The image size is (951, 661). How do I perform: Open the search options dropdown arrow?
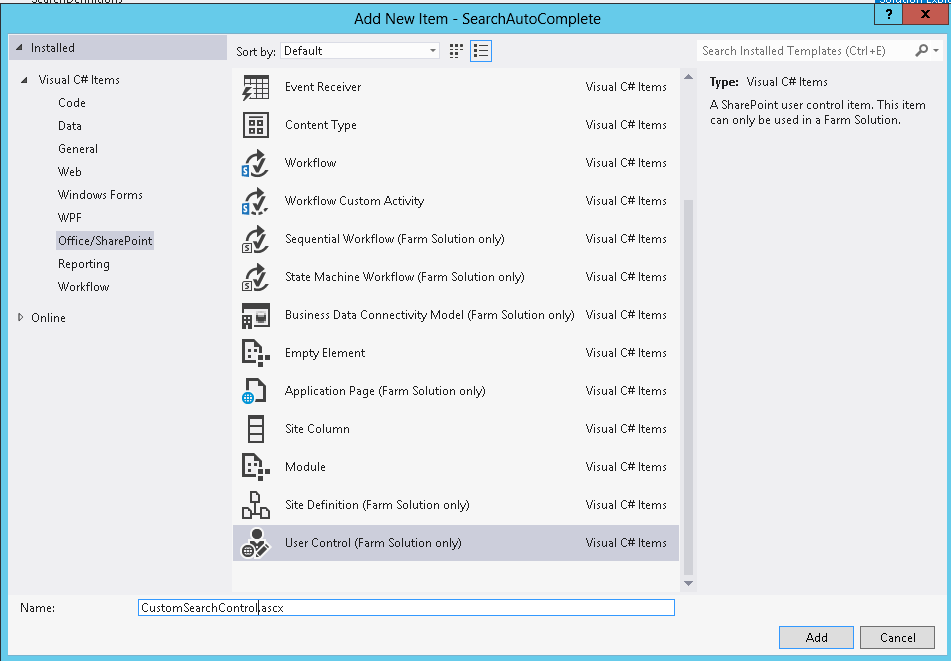pyautogui.click(x=936, y=51)
